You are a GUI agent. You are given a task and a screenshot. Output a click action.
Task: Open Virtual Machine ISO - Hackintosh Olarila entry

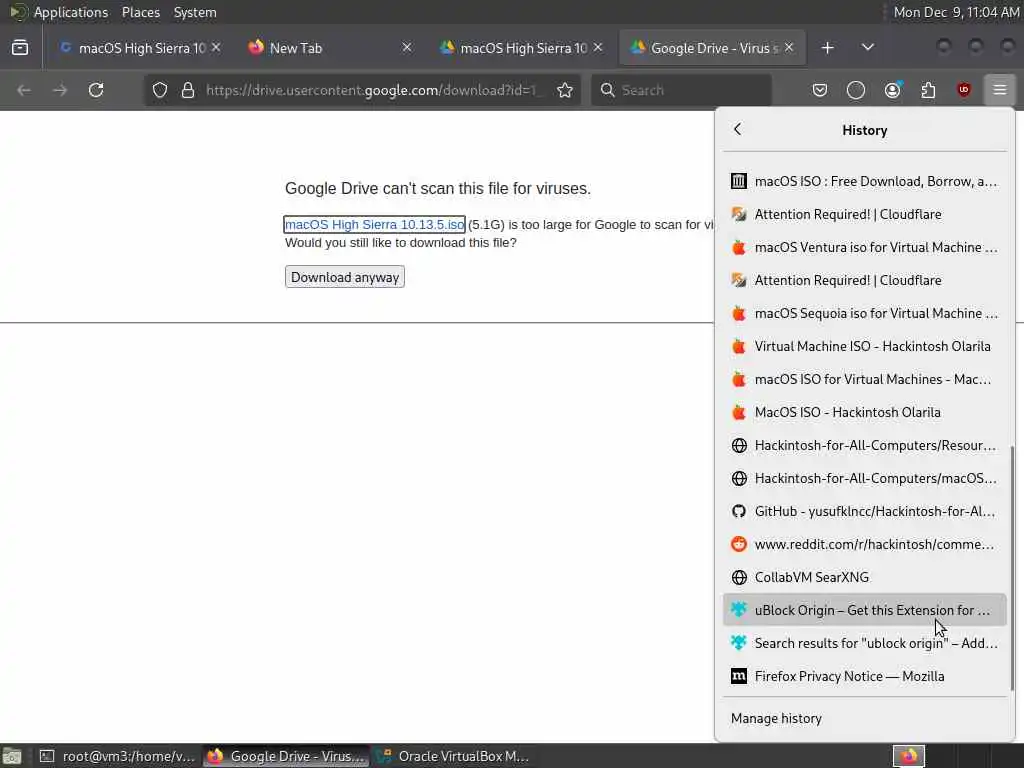[x=865, y=346]
